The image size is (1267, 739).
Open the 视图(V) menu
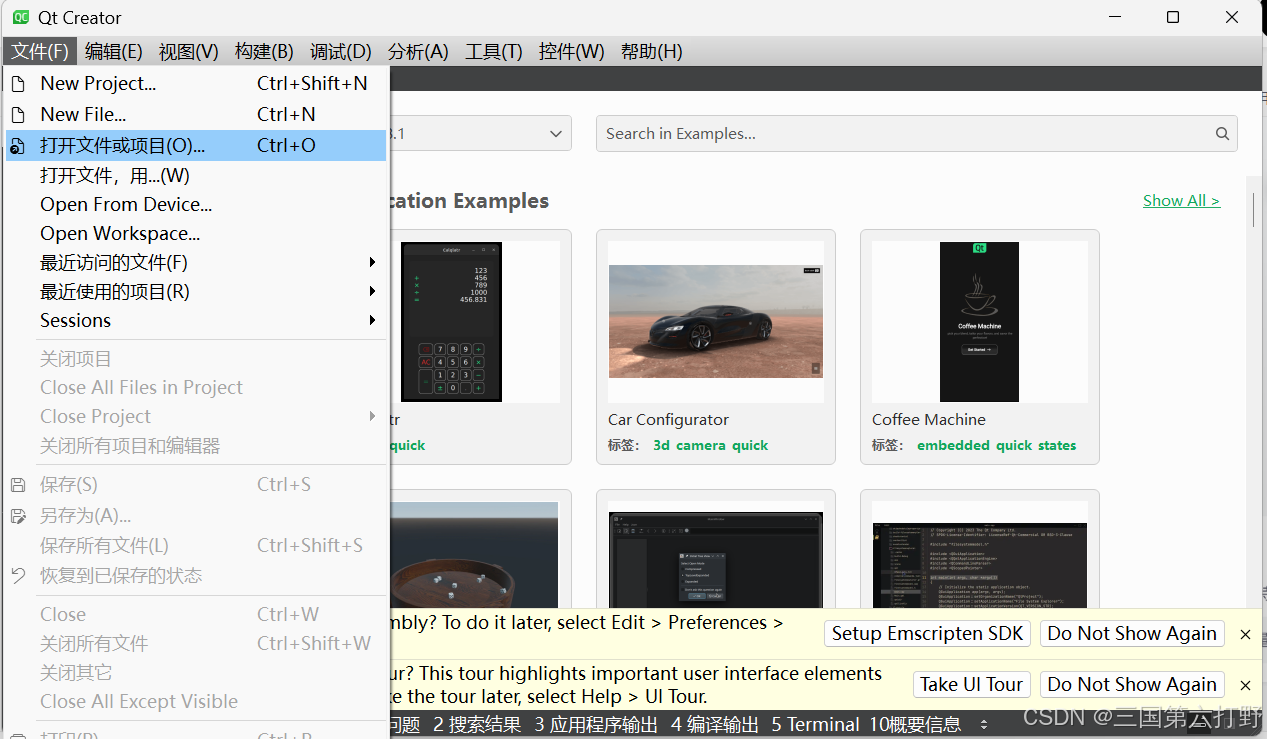click(189, 52)
